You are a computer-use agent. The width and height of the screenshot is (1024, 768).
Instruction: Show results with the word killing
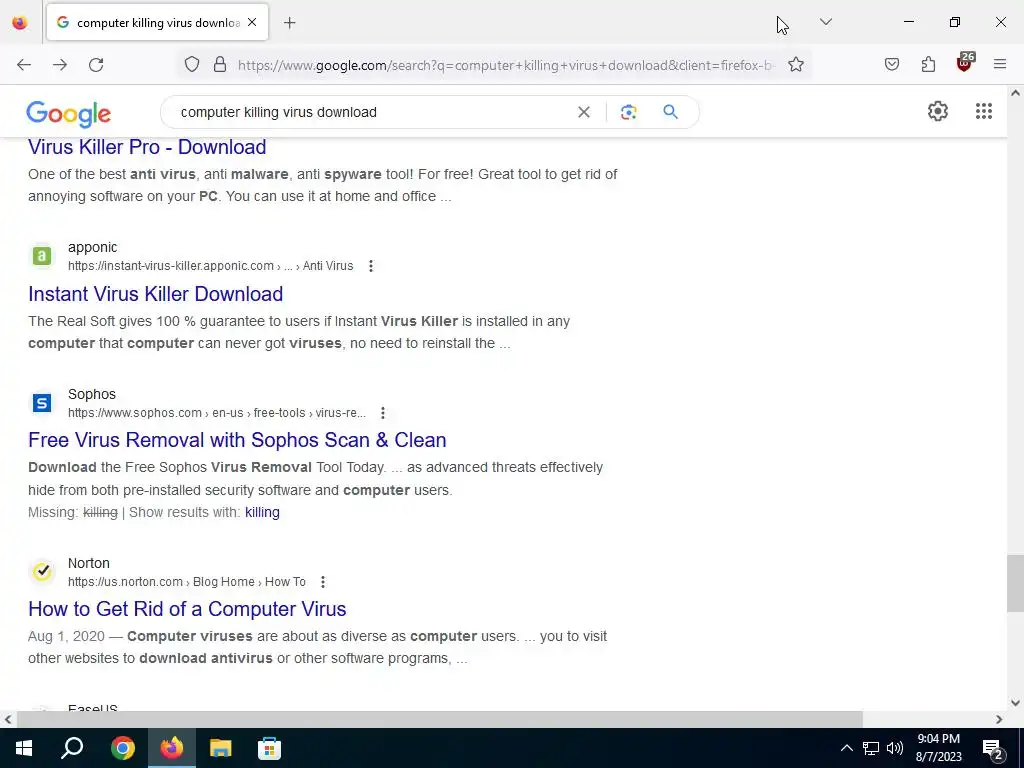(x=262, y=513)
